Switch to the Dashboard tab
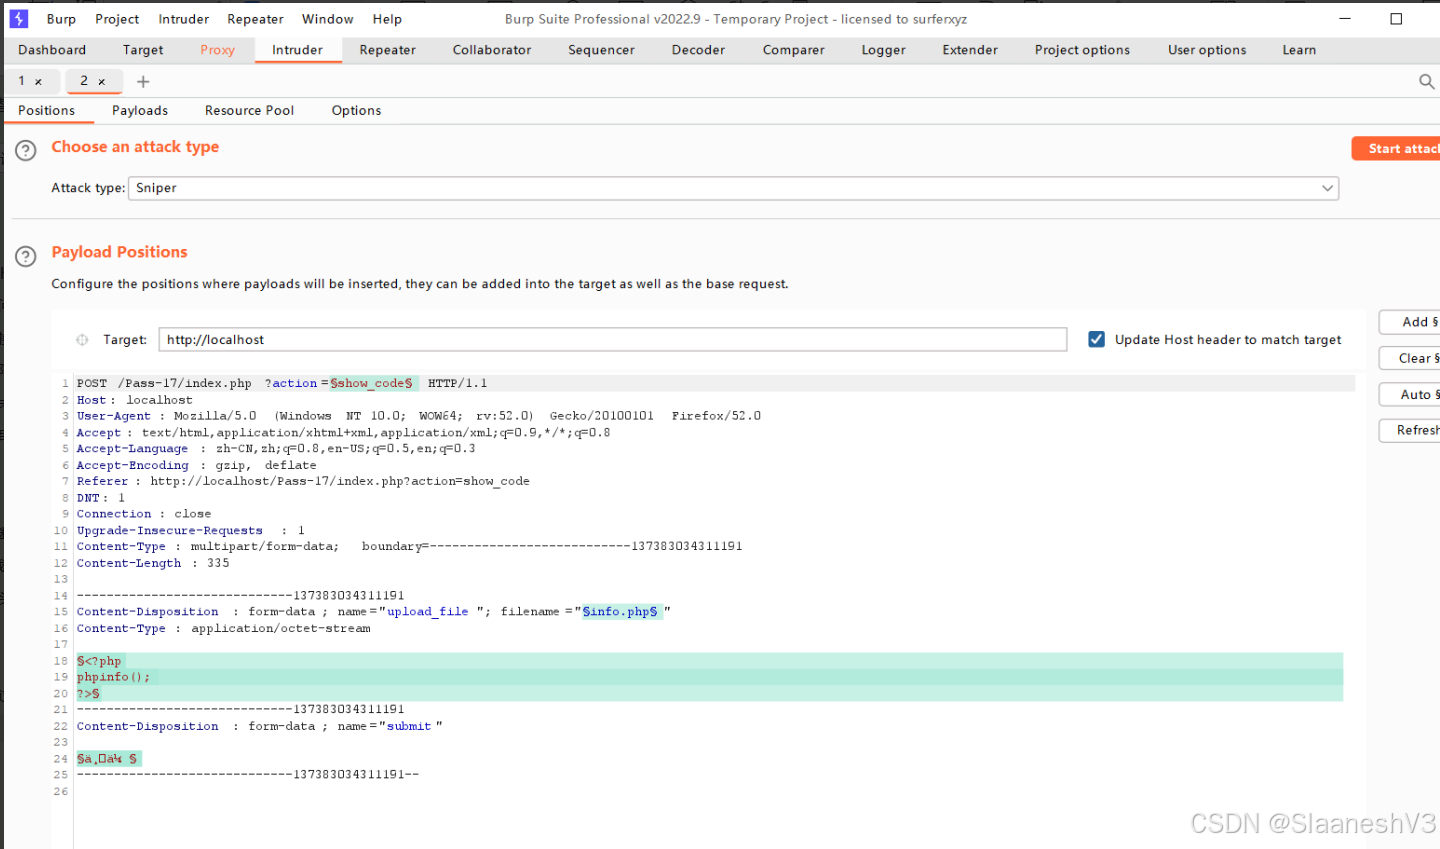The width and height of the screenshot is (1440, 849). (x=52, y=50)
